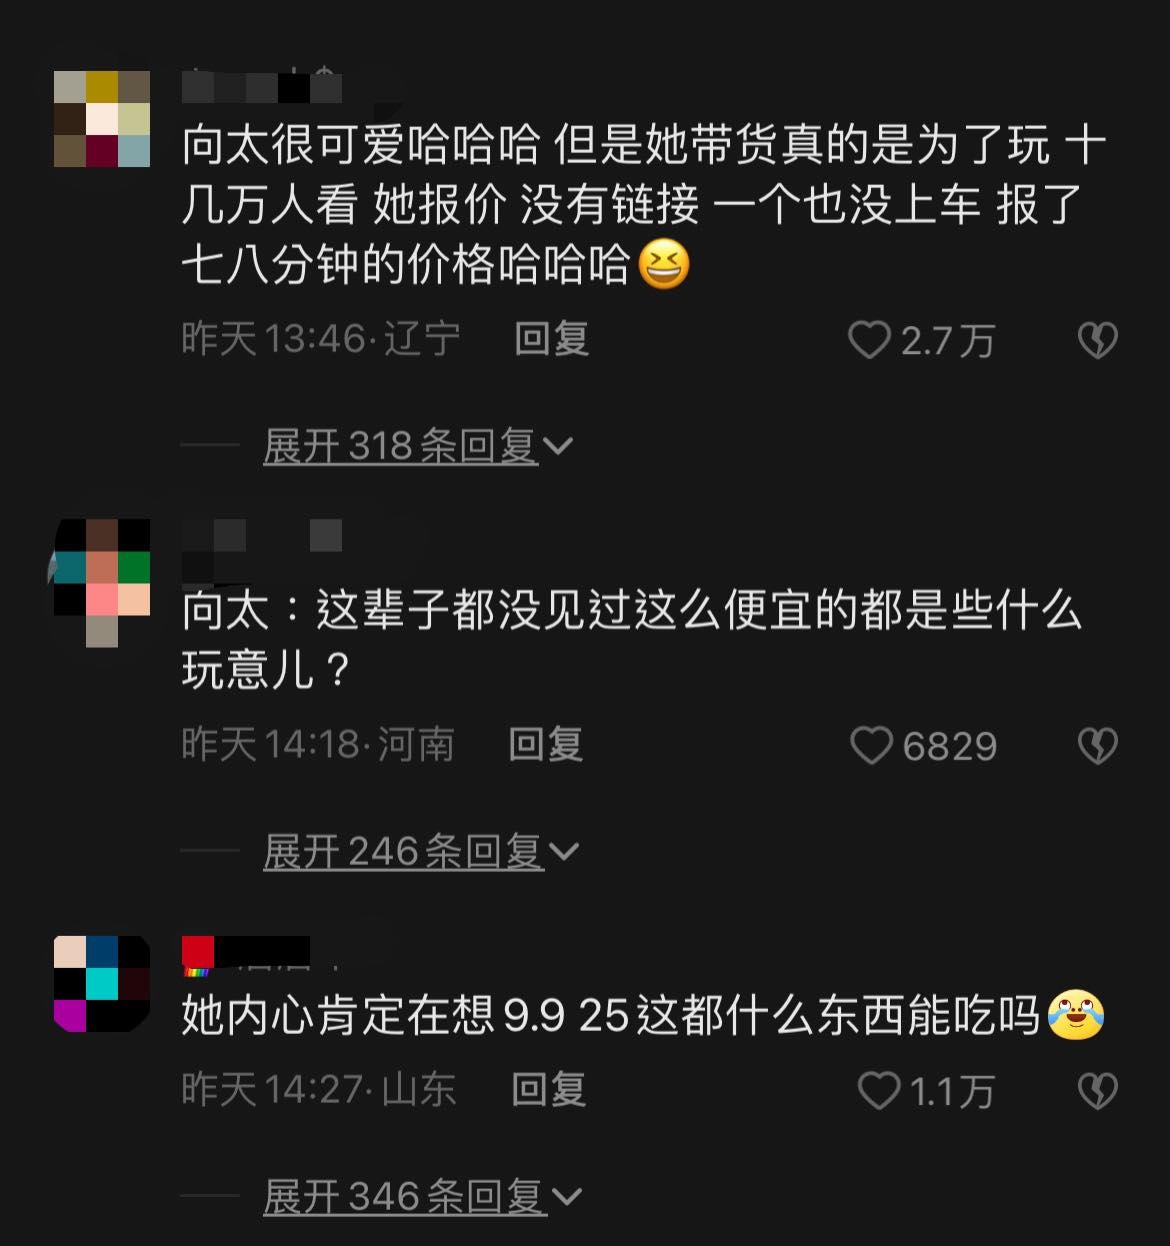
Task: Like the comment with 2.7万 likes
Action: coord(868,341)
